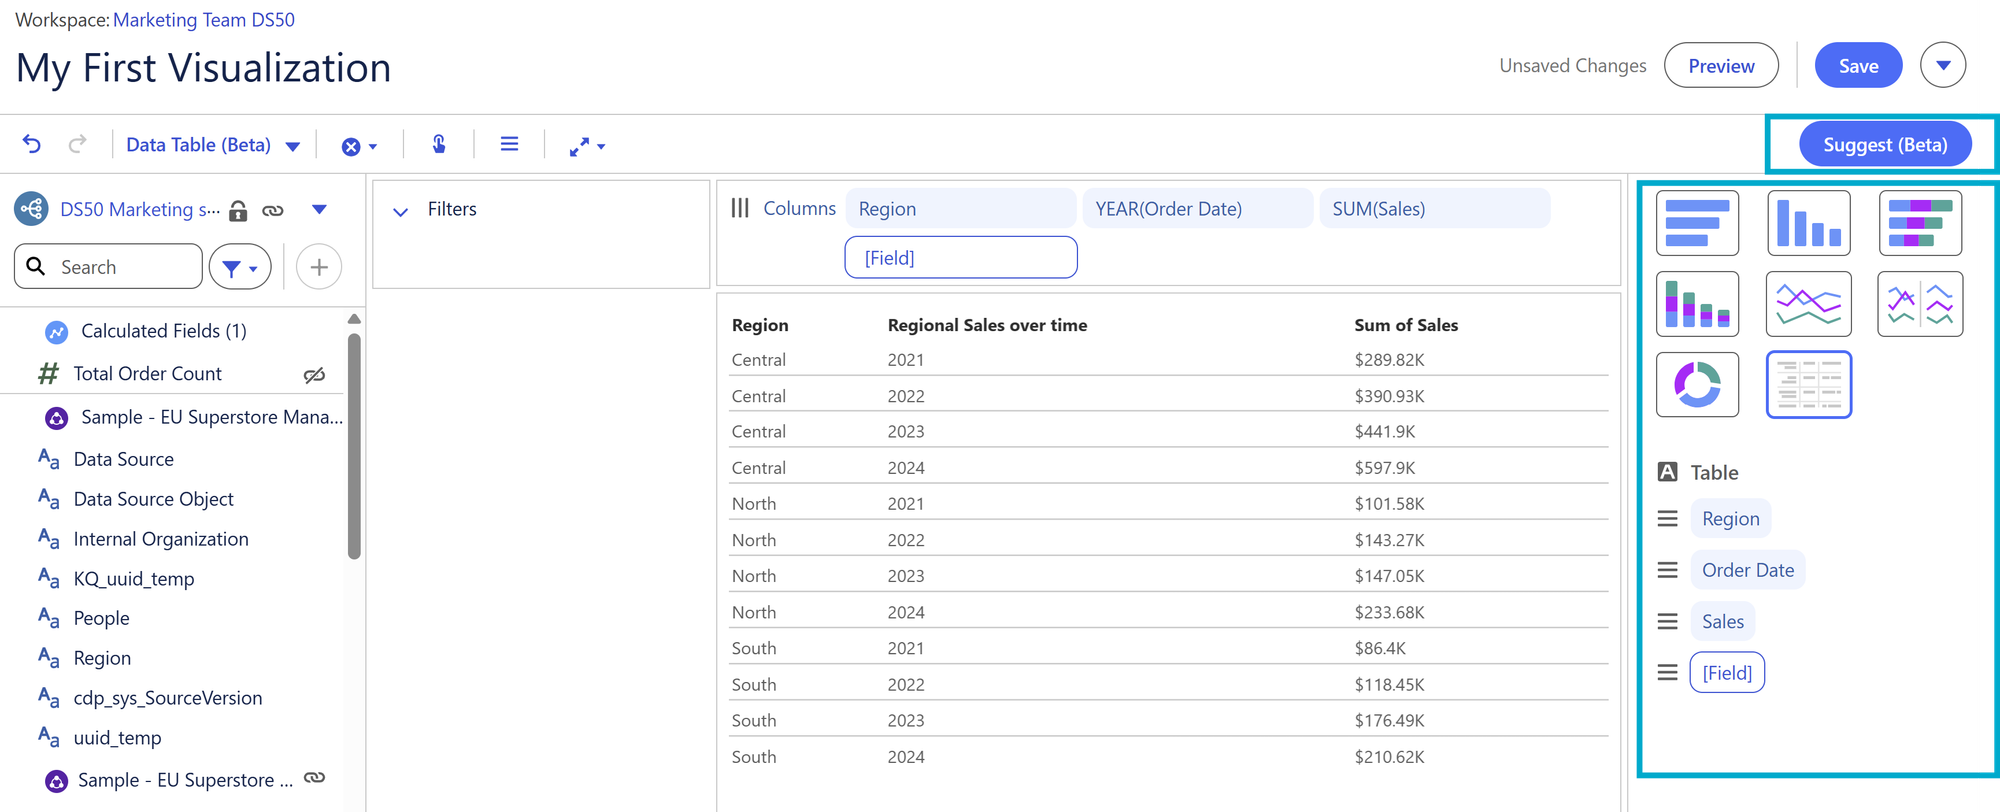Open dropdown arrow next to clear icon
Image resolution: width=2000 pixels, height=812 pixels.
pos(373,146)
